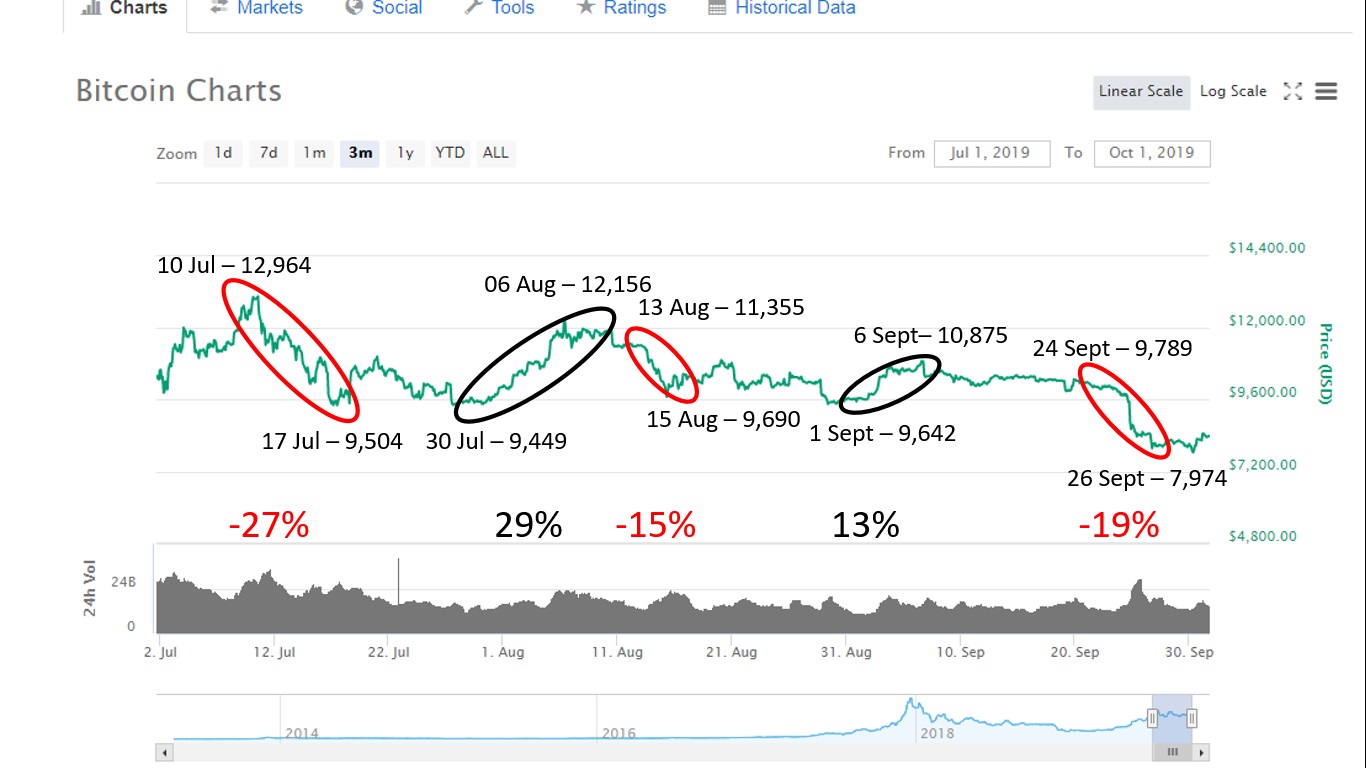The image size is (1366, 768).
Task: Set zoom range to 1y
Action: pyautogui.click(x=405, y=153)
